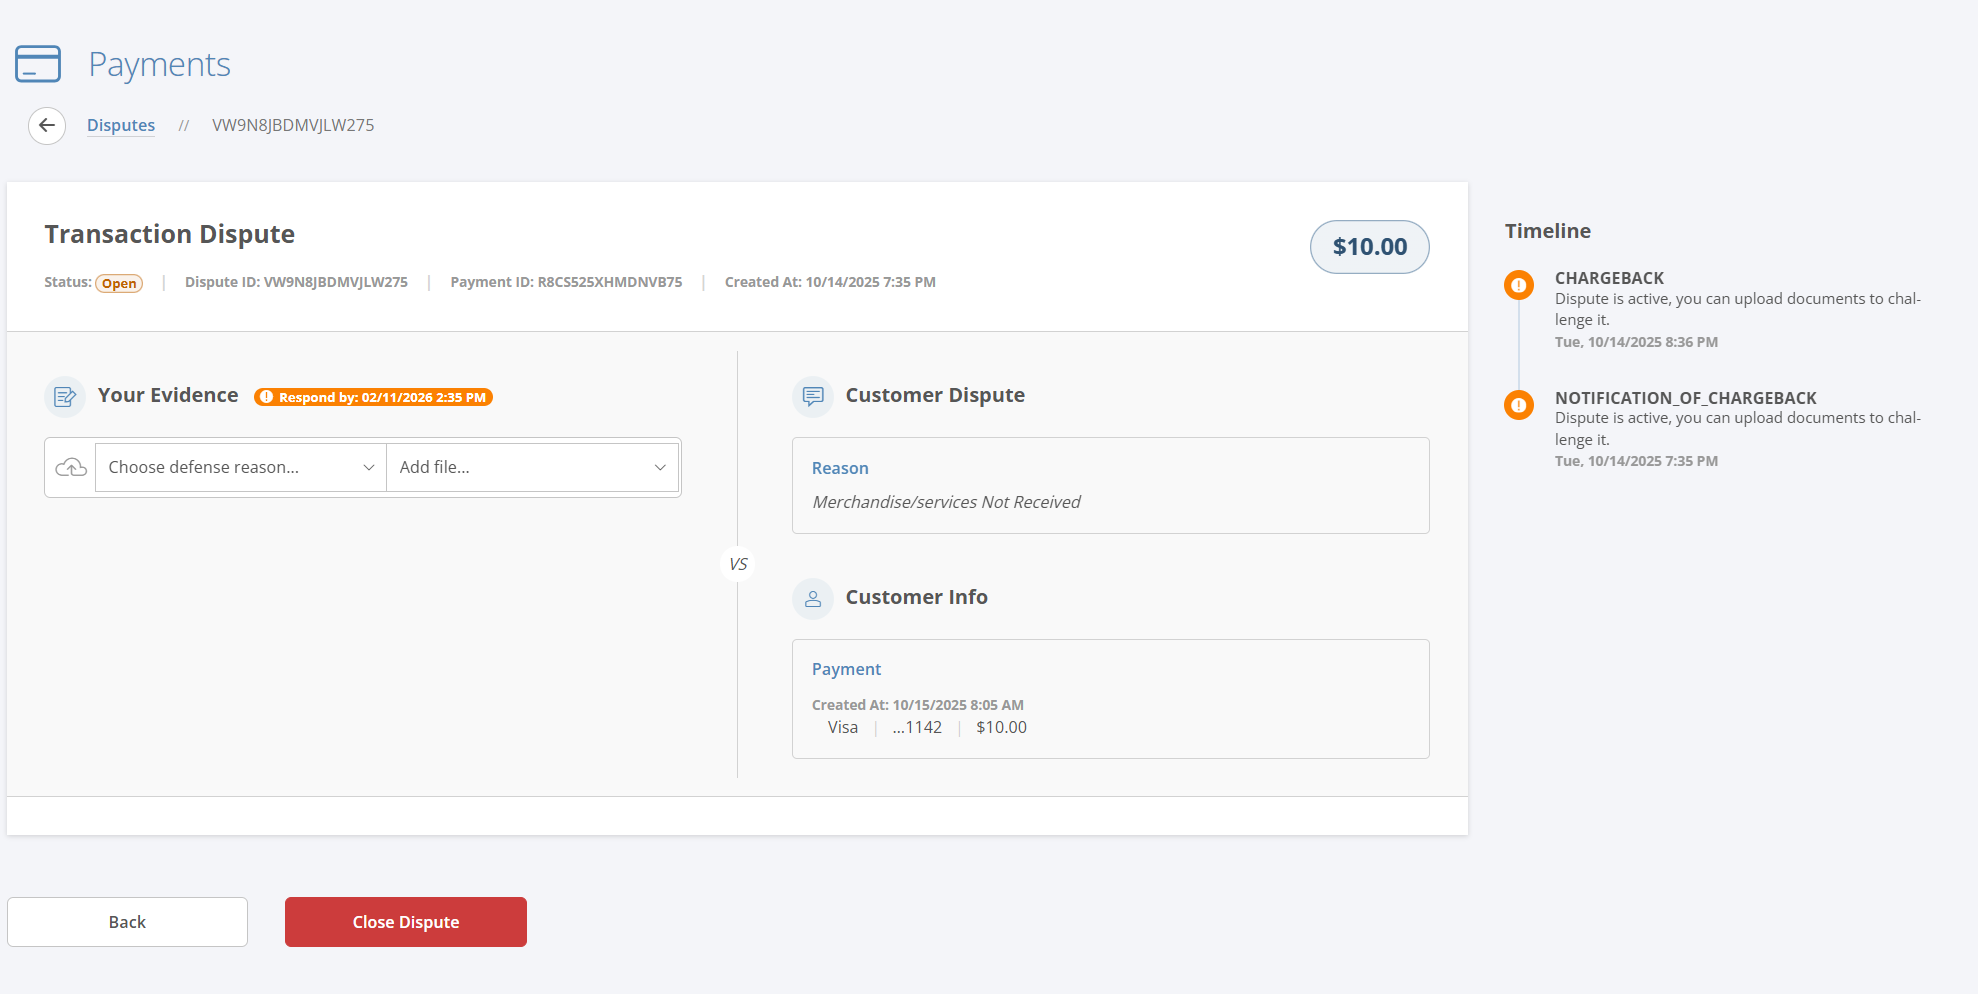Screen dimensions: 1978x994
Task: Click the Reason label
Action: coord(840,468)
